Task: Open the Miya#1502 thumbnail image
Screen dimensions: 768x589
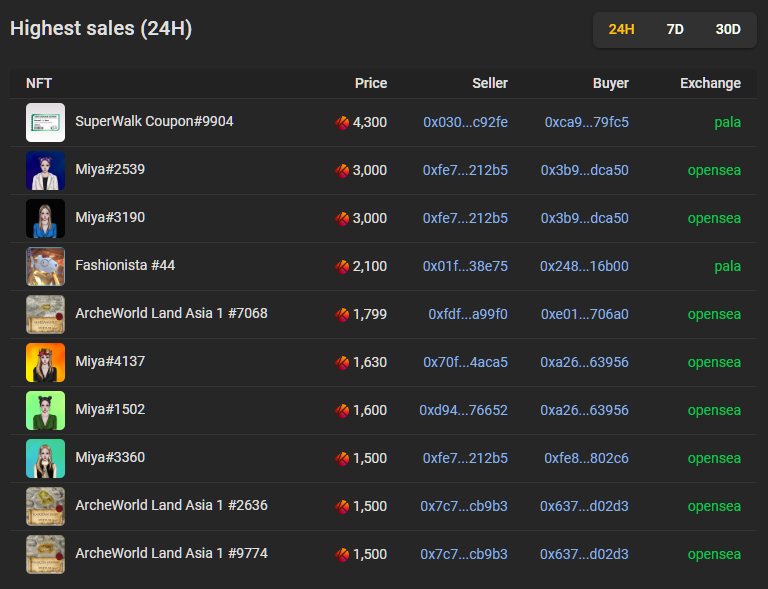Action: point(46,410)
